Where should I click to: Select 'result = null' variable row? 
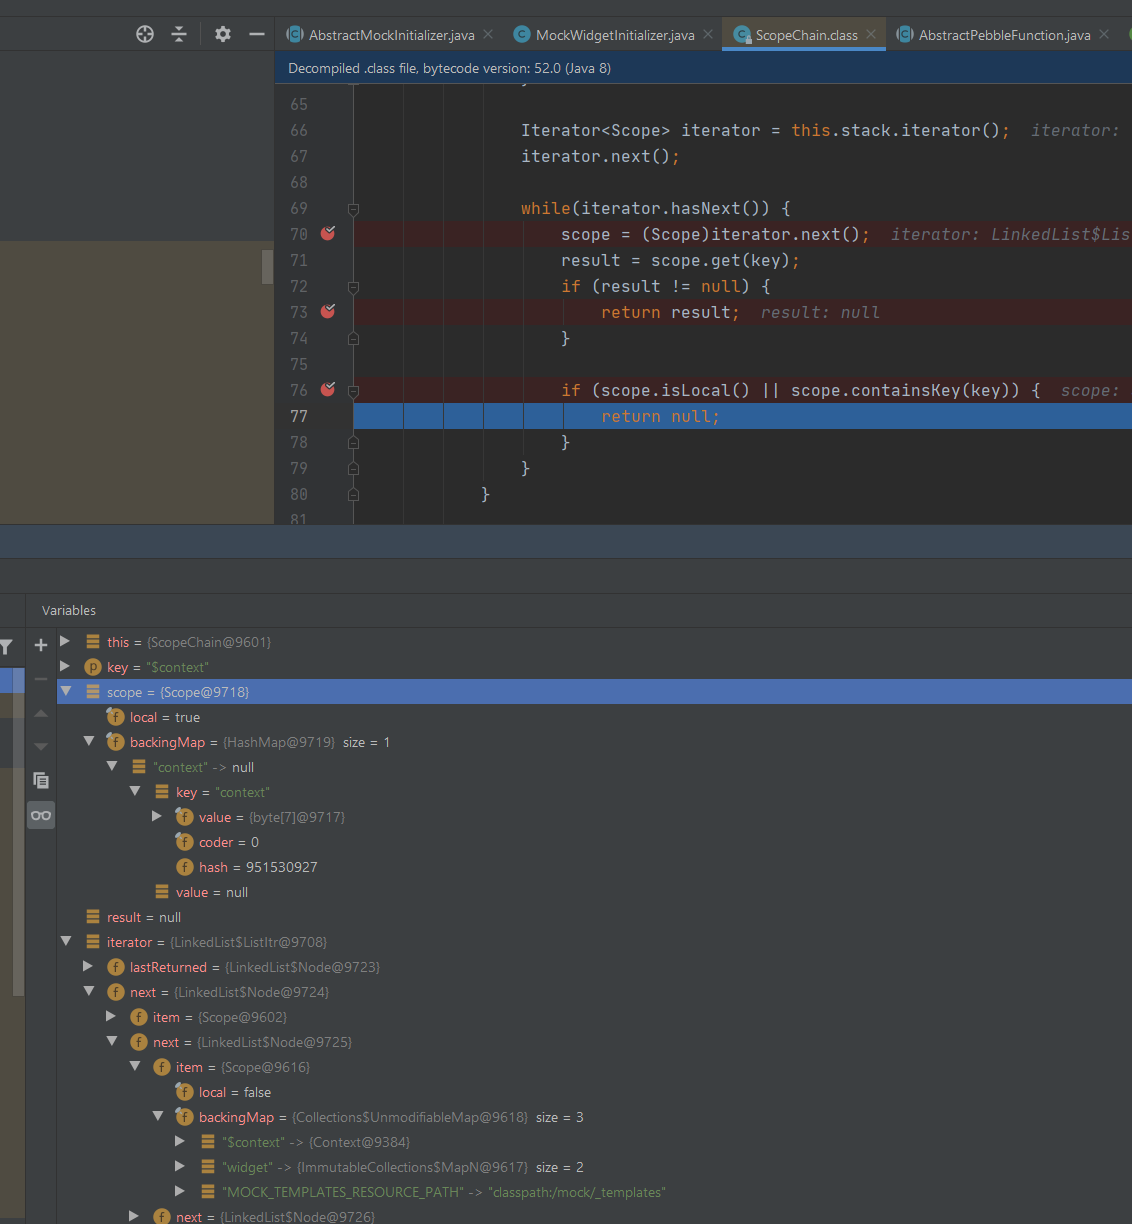point(594,917)
